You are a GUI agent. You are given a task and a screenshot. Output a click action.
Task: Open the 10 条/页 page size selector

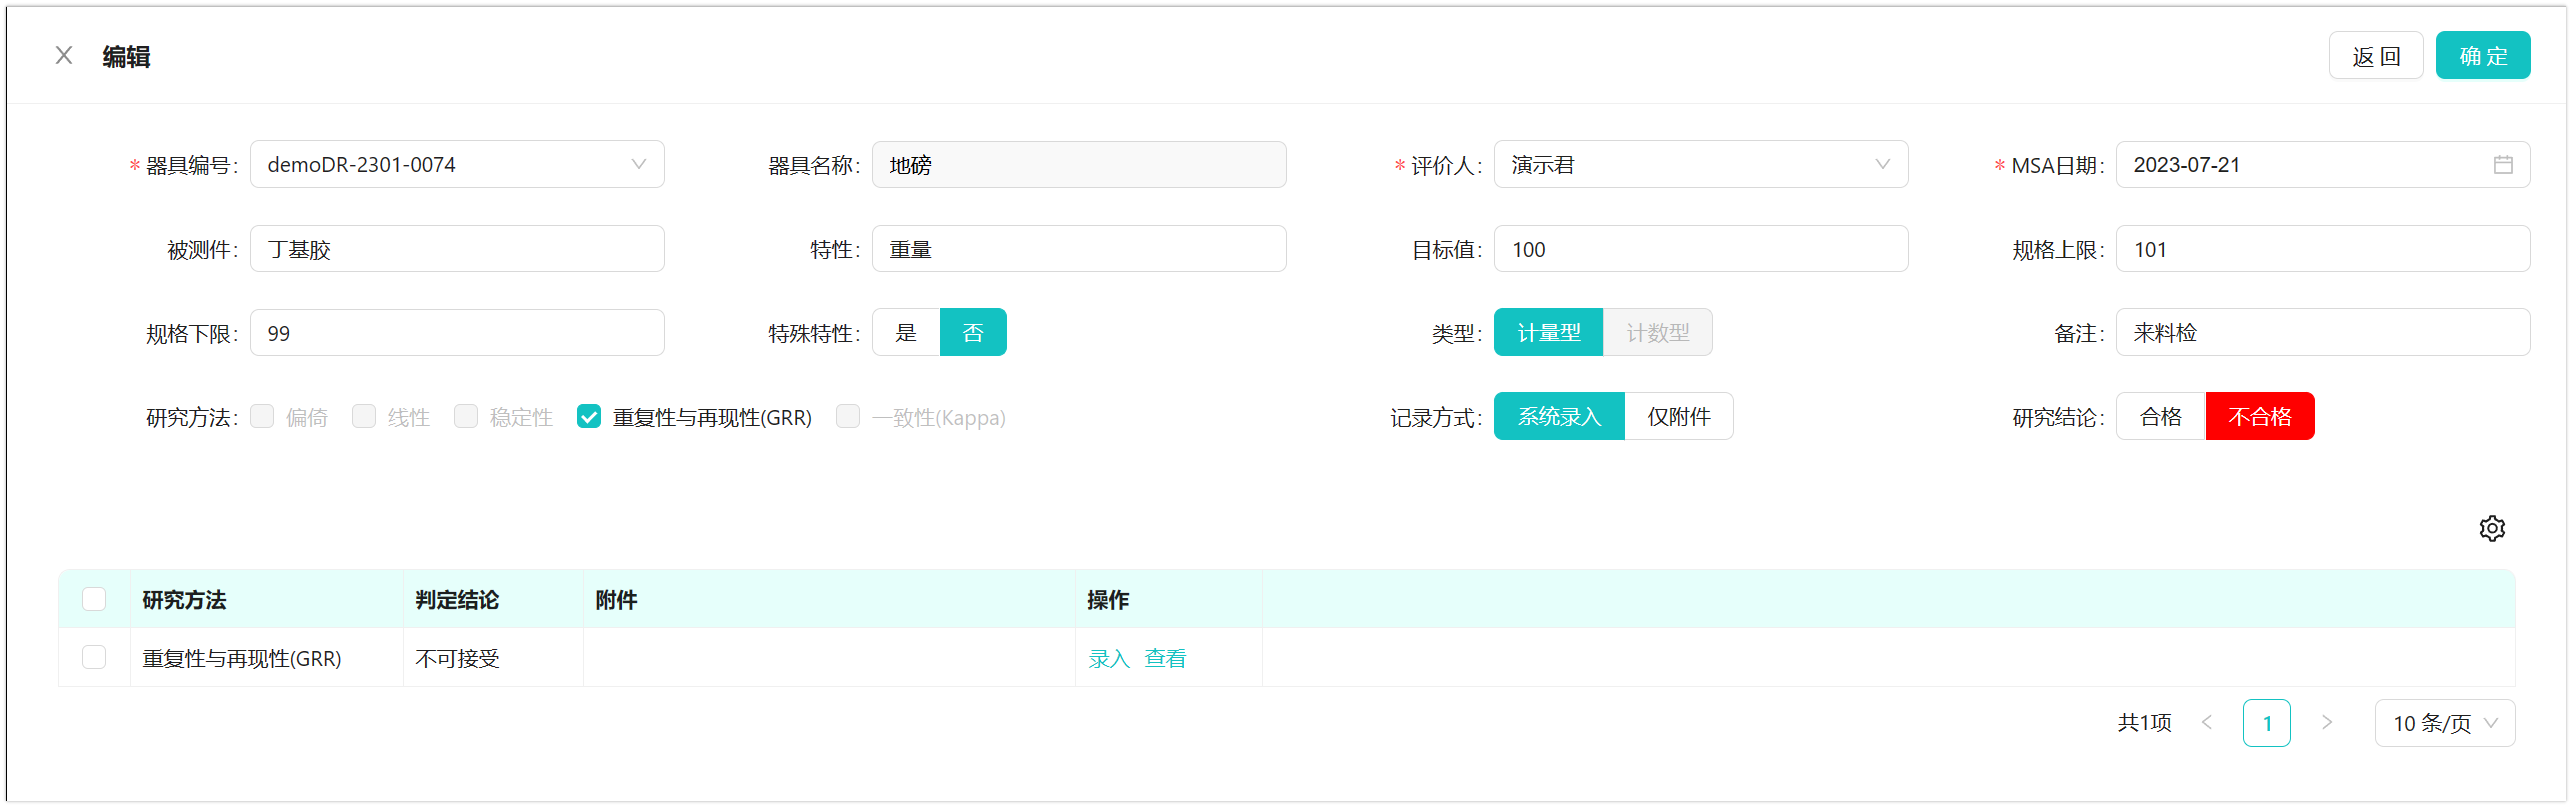(x=2443, y=723)
